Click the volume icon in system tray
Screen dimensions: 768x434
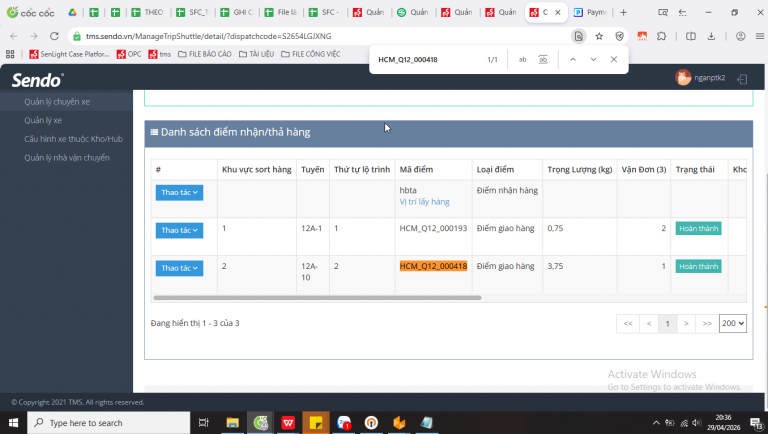[x=696, y=423]
